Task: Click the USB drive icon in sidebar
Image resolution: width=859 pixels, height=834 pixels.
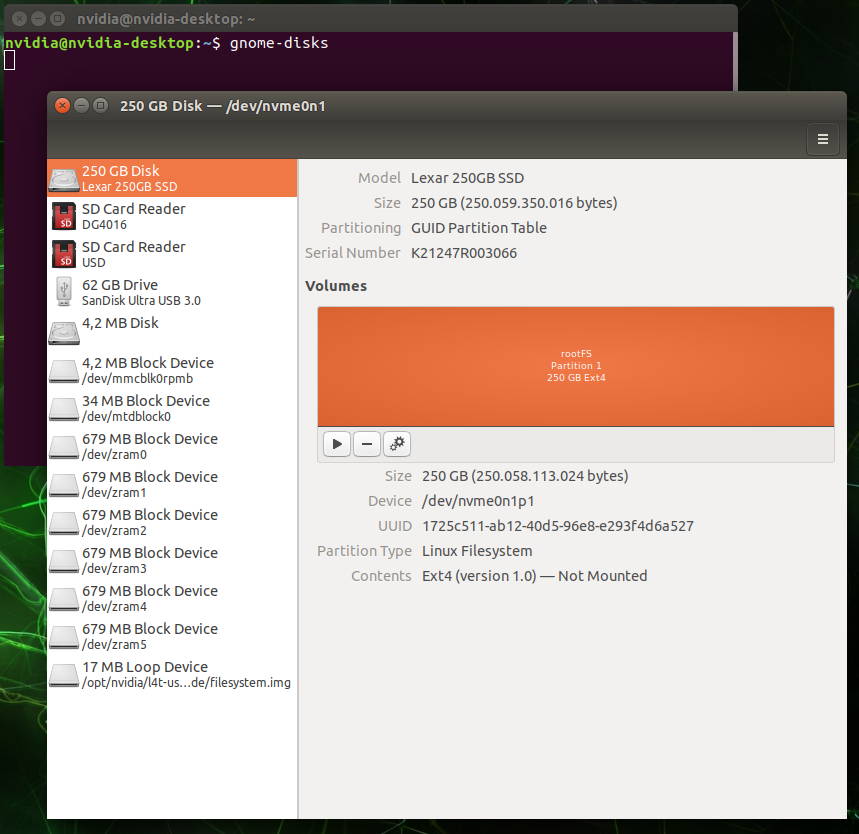Action: click(64, 292)
